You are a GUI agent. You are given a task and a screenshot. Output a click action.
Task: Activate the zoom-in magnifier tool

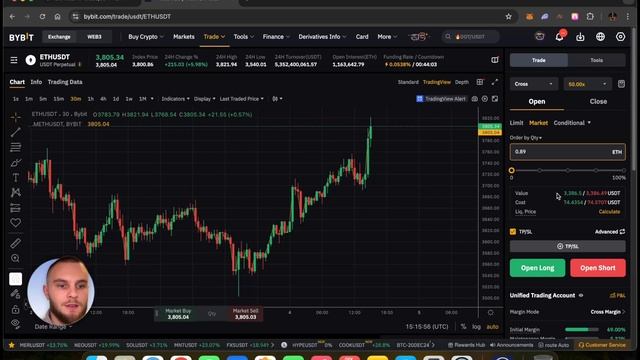point(16,258)
